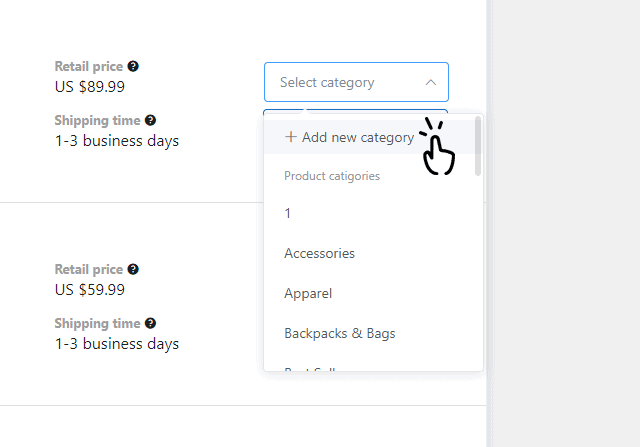
Task: Collapse dropdown using the chevron arrow
Action: [x=431, y=82]
